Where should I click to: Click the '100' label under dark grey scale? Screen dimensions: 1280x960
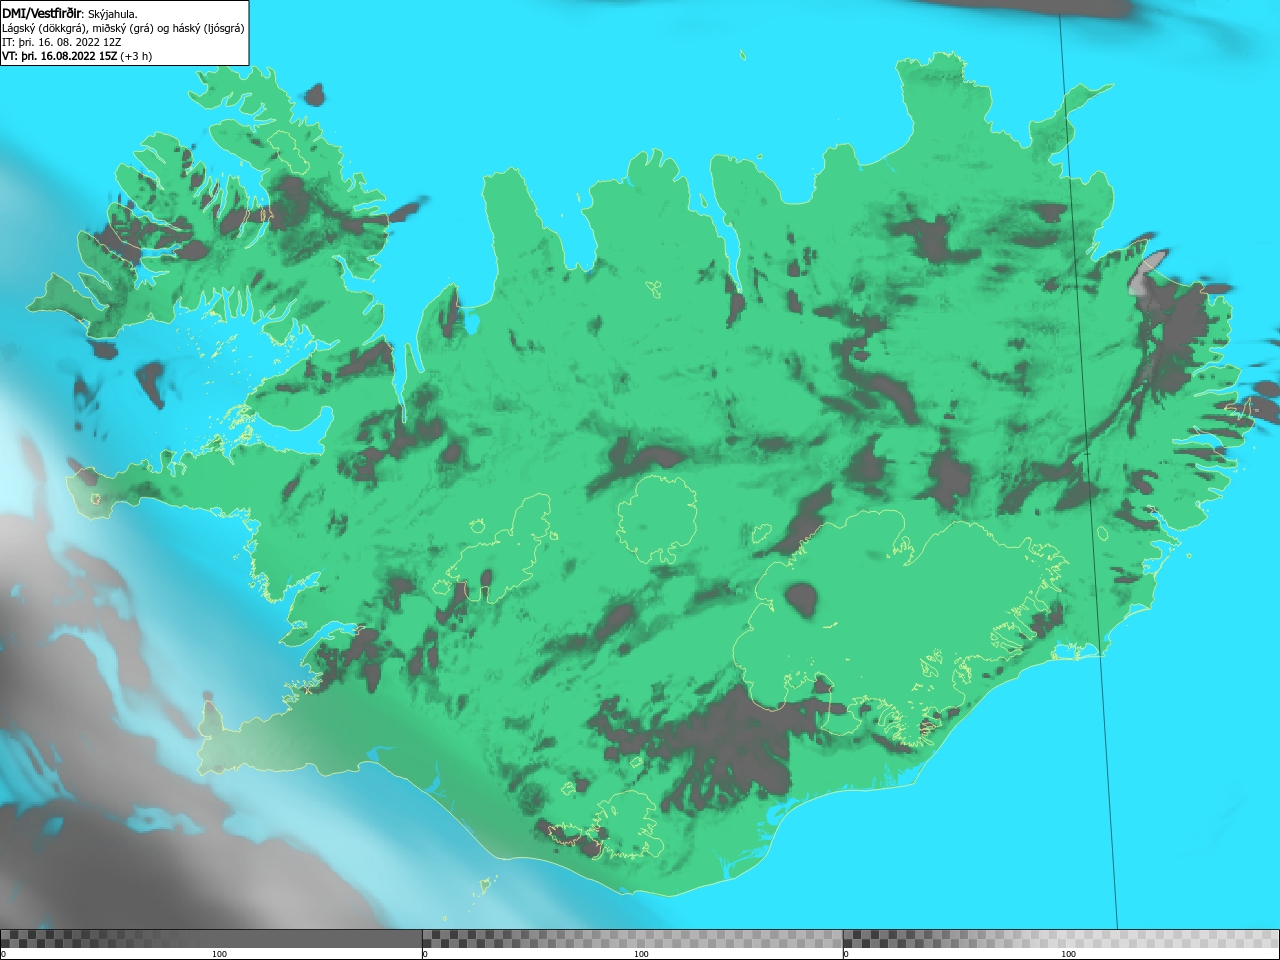(219, 954)
